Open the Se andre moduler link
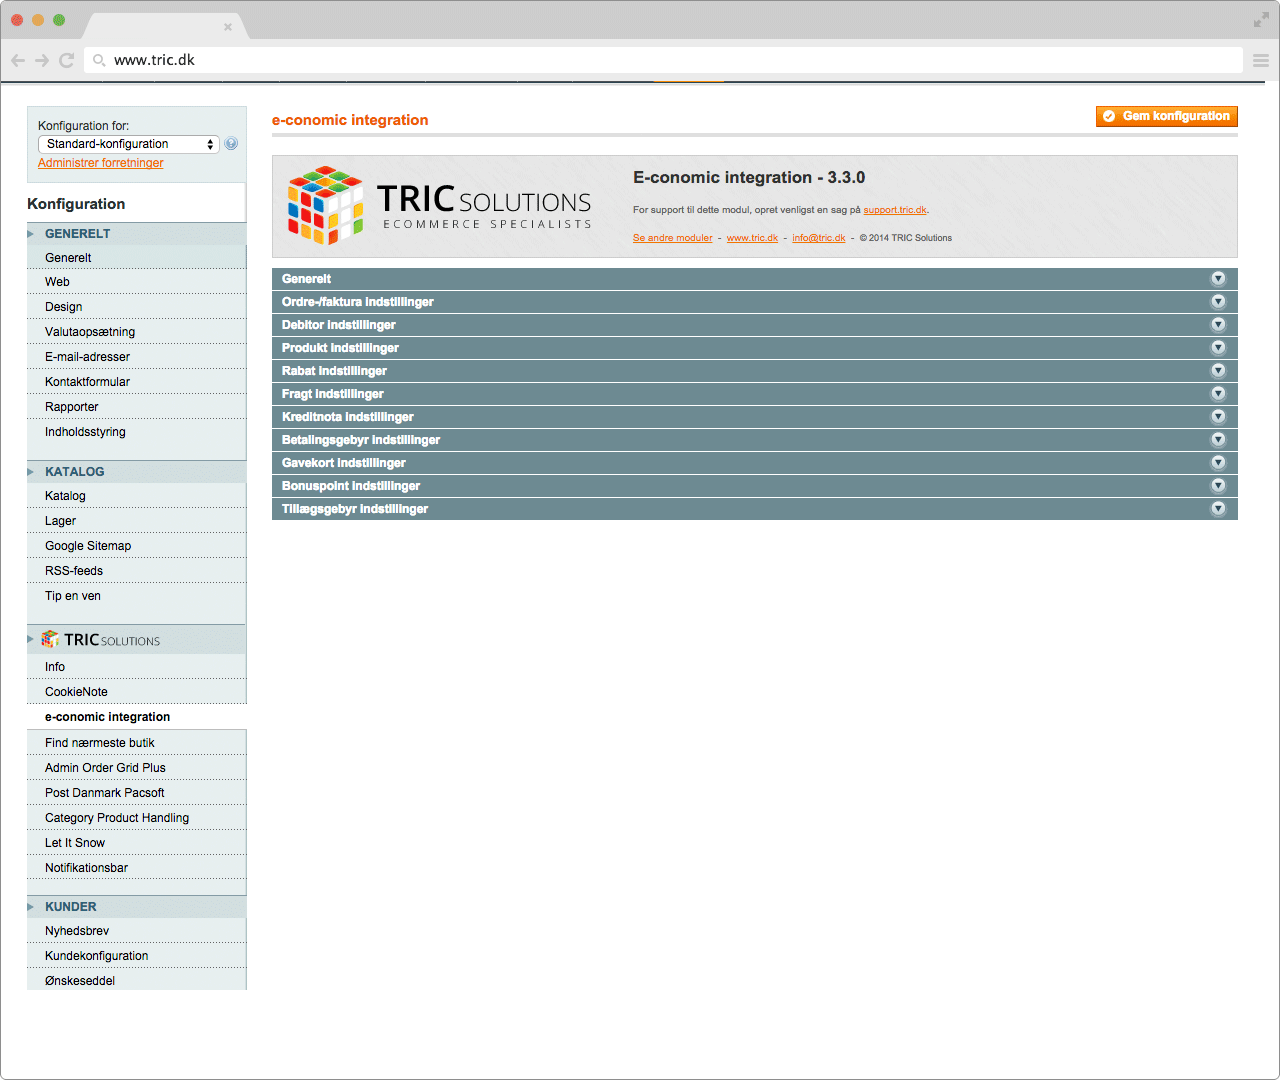The width and height of the screenshot is (1280, 1080). click(x=673, y=238)
